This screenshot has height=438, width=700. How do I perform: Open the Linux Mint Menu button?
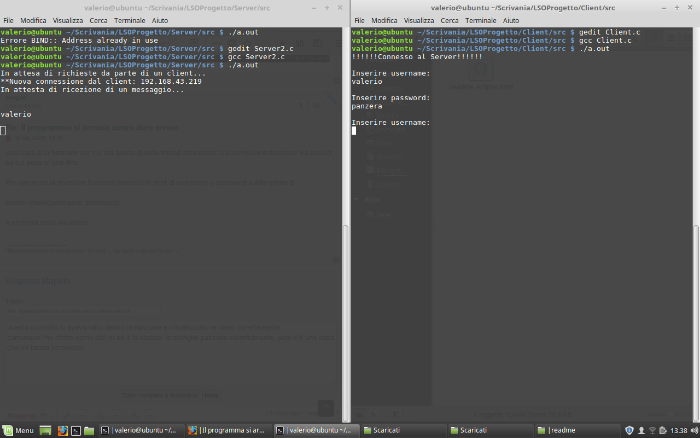(x=19, y=430)
